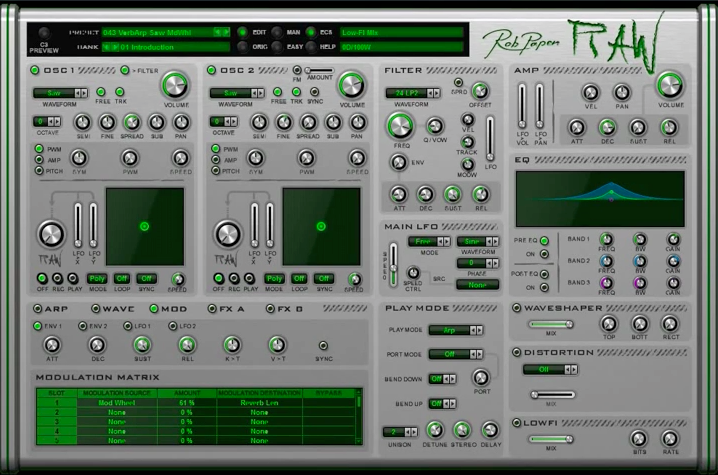
Task: Enable the Distortion power toggle
Action: coord(517,352)
